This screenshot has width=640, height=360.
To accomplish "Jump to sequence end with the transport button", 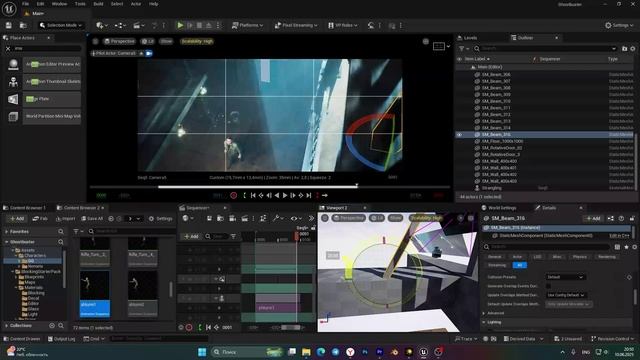I will 309,196.
